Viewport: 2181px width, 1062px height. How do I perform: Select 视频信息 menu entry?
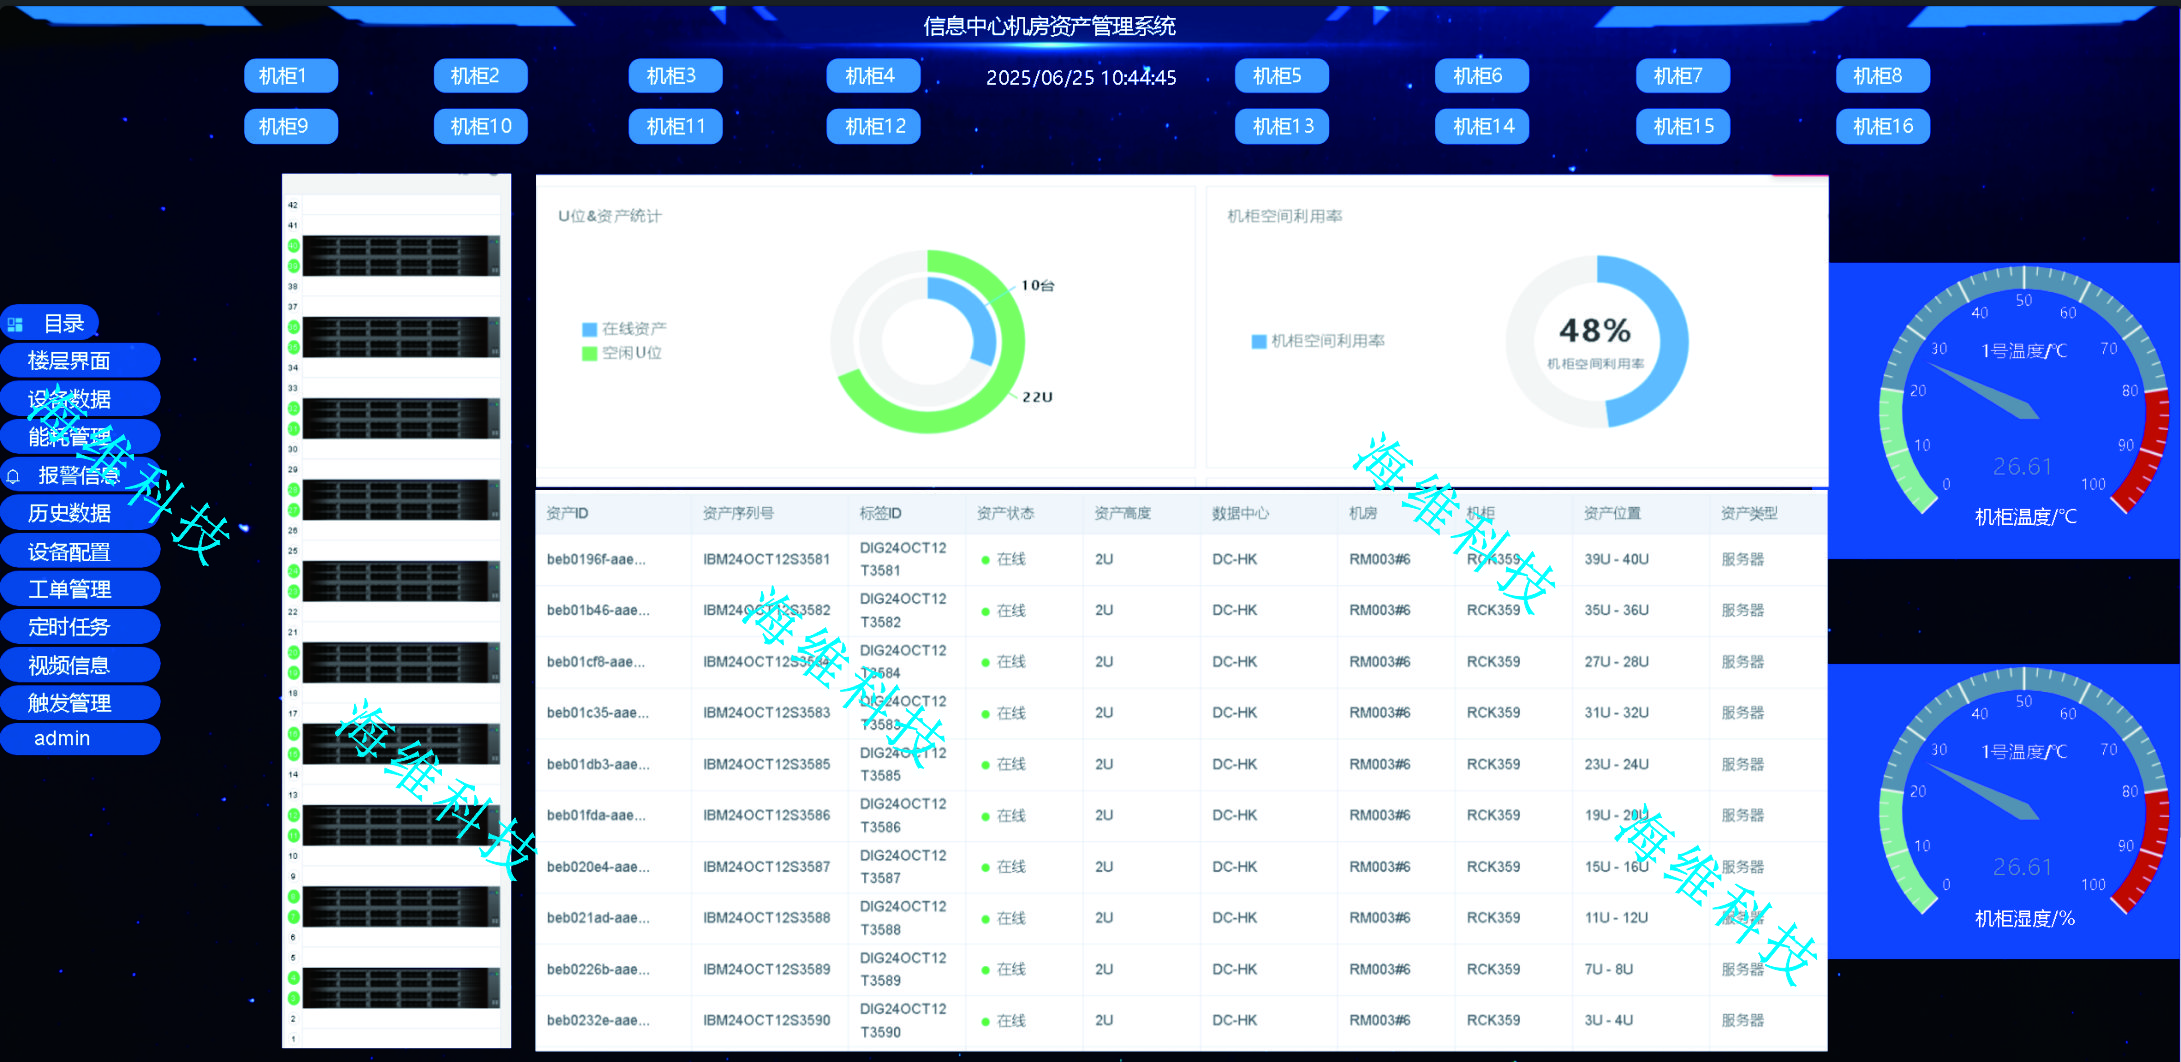pos(69,665)
